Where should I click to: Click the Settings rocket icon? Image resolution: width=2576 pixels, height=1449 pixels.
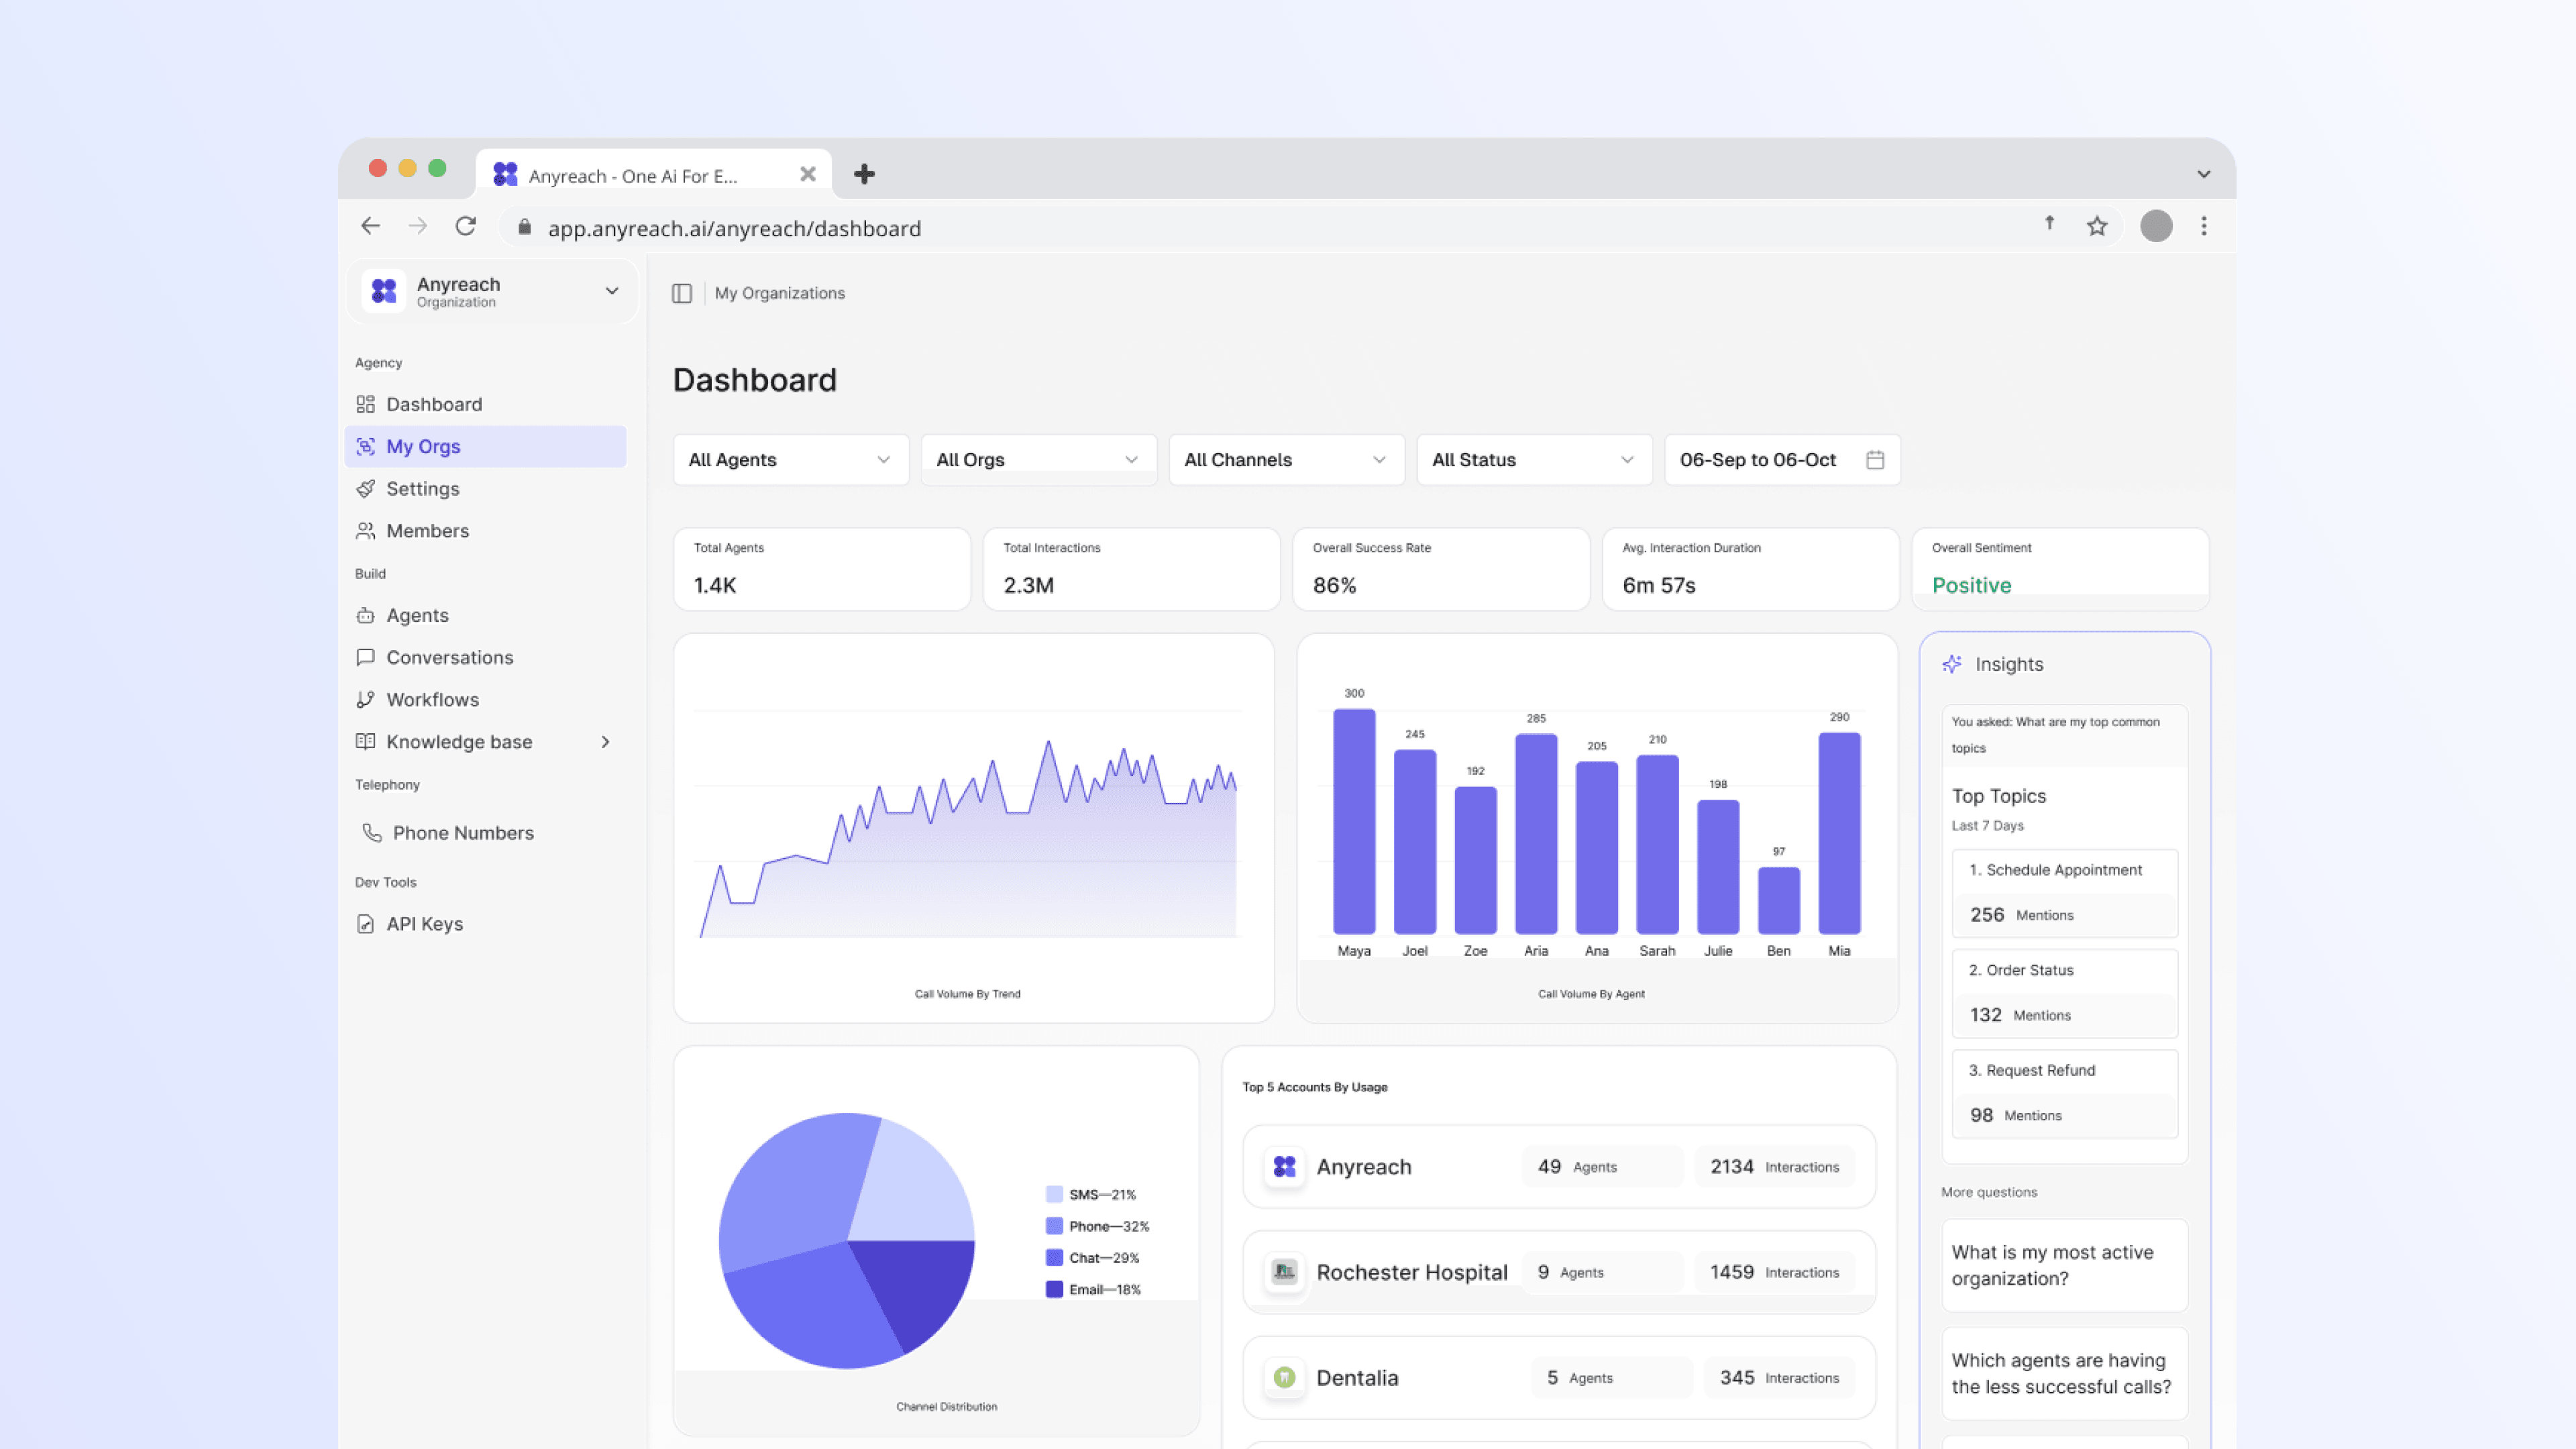tap(366, 488)
